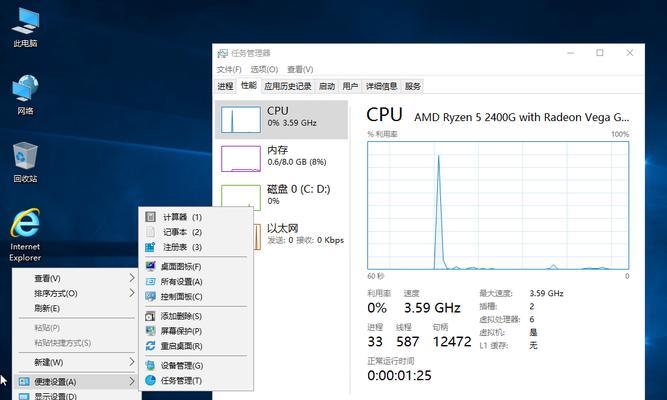Click the handles count 12472
Screen dimensions: 667x400
(x=452, y=342)
